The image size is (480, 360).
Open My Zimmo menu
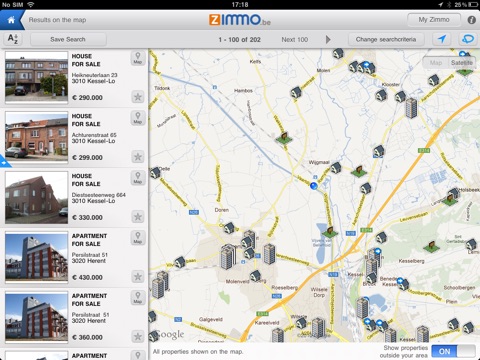click(434, 20)
